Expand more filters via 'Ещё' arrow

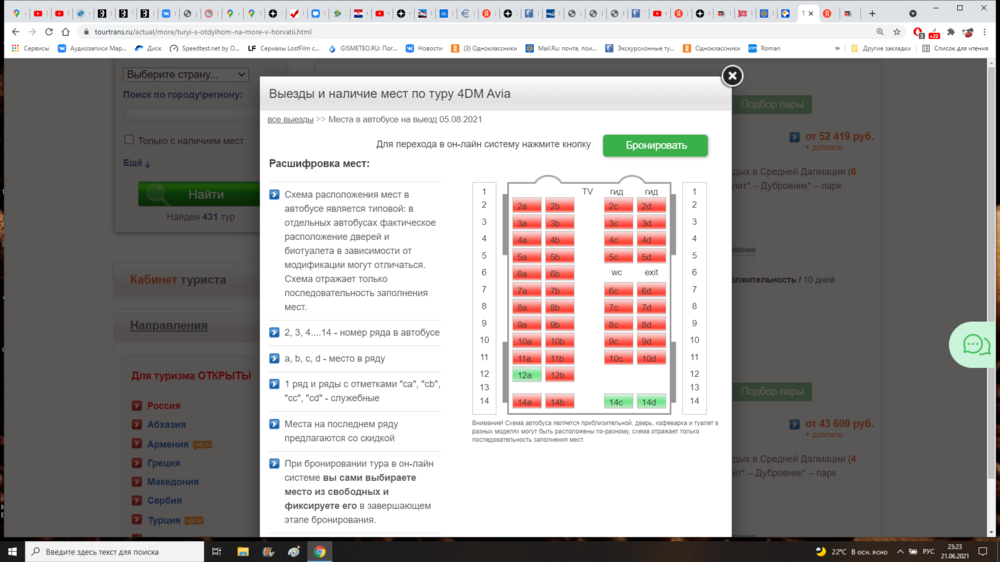click(x=137, y=163)
